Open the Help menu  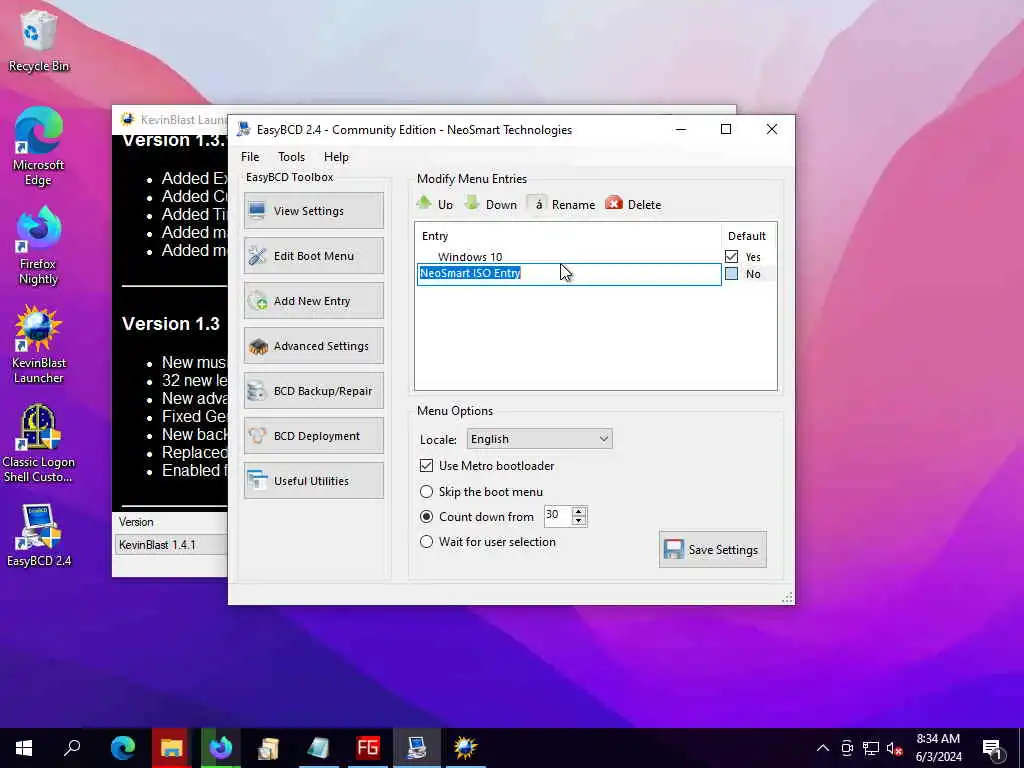tap(336, 157)
